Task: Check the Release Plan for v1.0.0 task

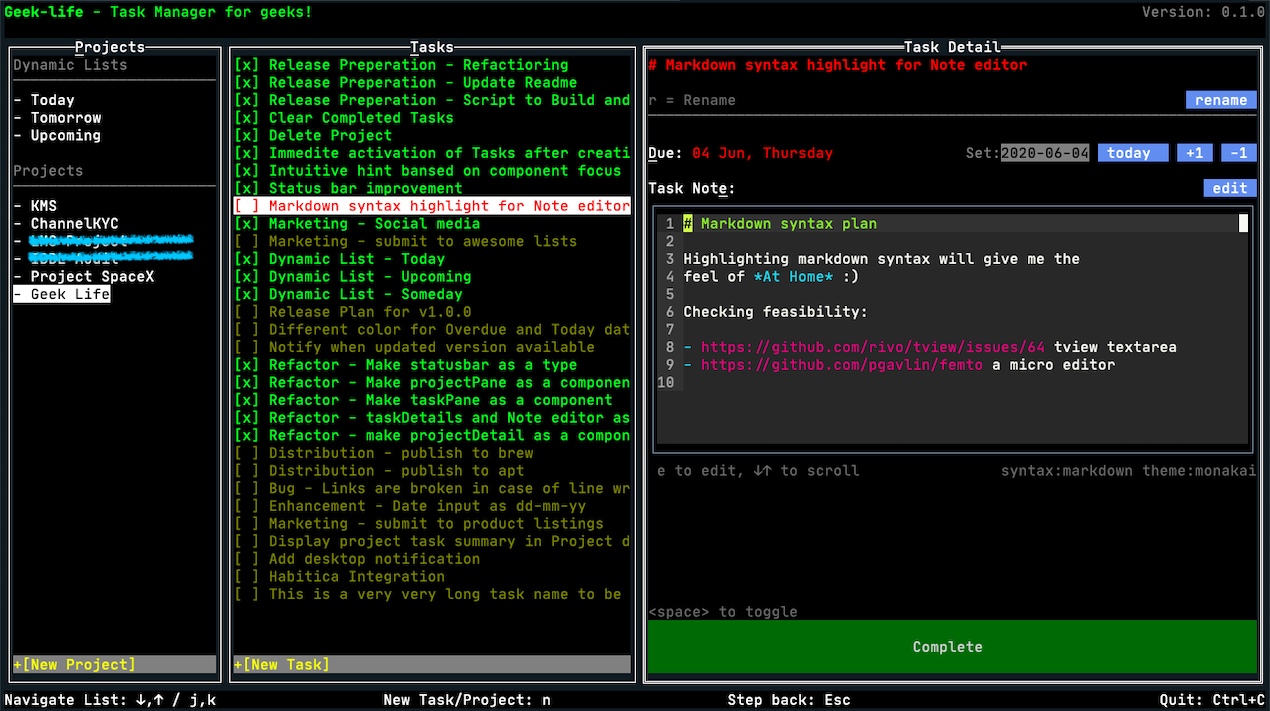Action: pos(247,312)
